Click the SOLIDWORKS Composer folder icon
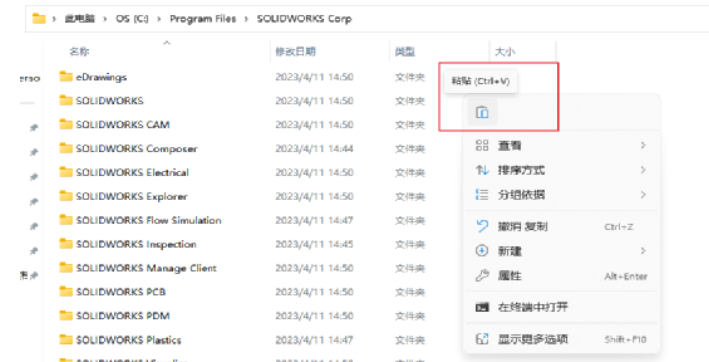 [66, 148]
